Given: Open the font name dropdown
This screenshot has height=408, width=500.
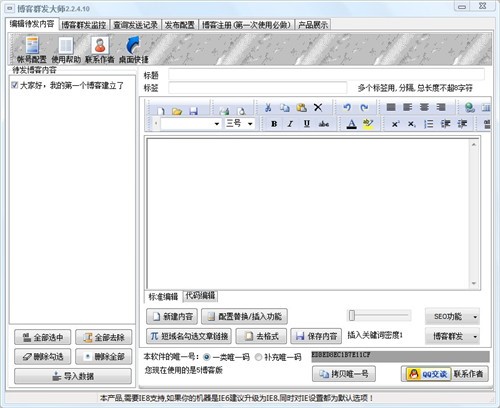Looking at the screenshot, I should (217, 124).
